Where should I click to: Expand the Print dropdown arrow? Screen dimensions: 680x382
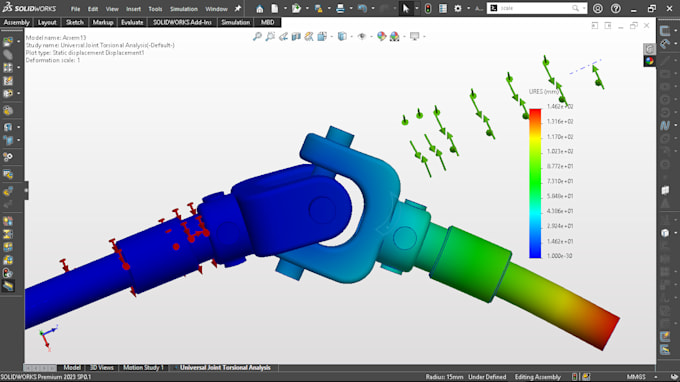pos(351,9)
